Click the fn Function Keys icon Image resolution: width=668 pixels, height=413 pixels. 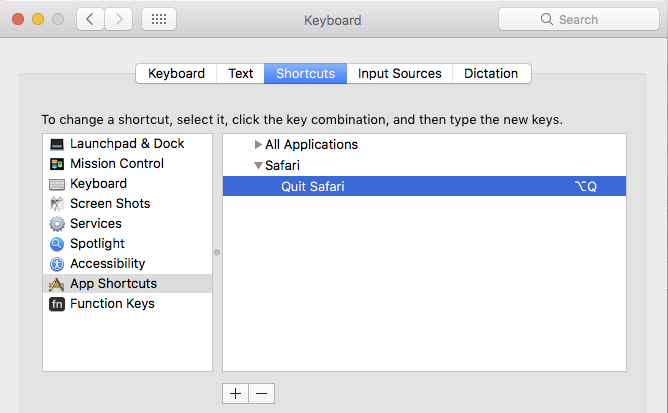pos(57,304)
